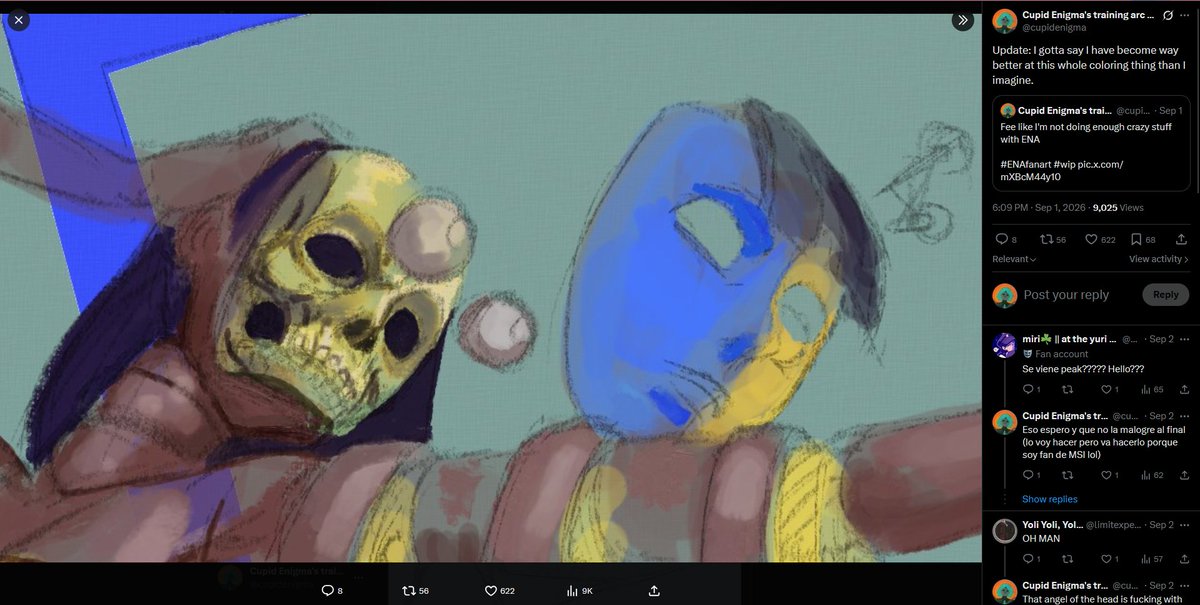Share the main post using the share icon
The width and height of the screenshot is (1200, 605).
tap(1182, 239)
